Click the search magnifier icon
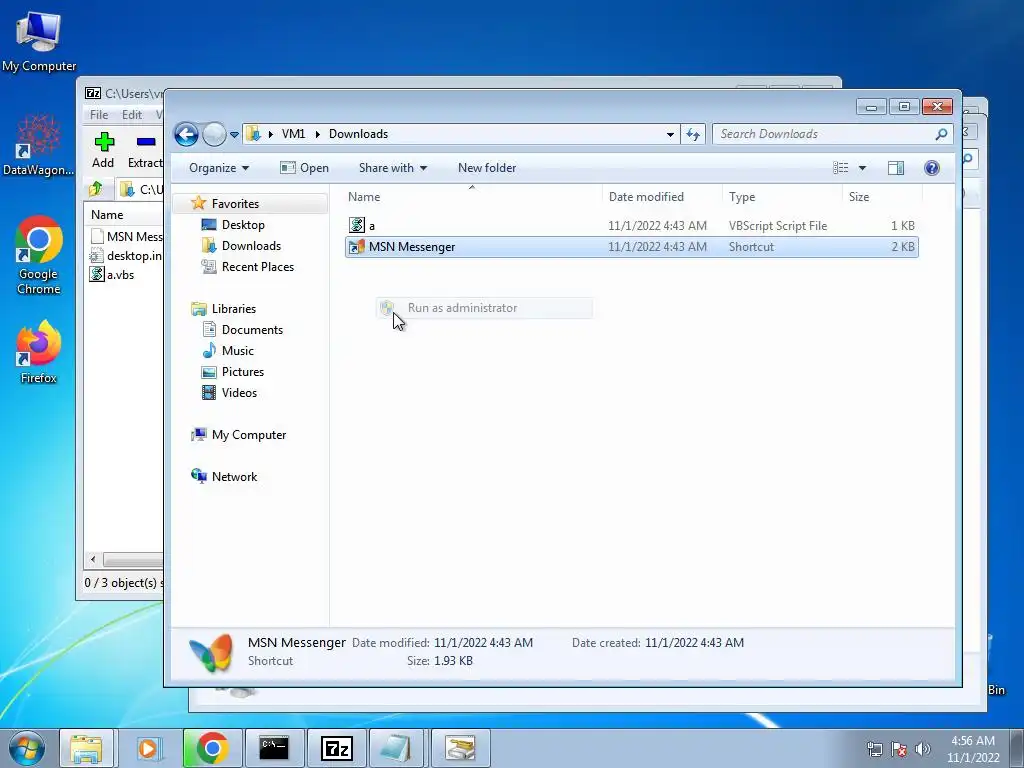The height and width of the screenshot is (768, 1024). (941, 134)
